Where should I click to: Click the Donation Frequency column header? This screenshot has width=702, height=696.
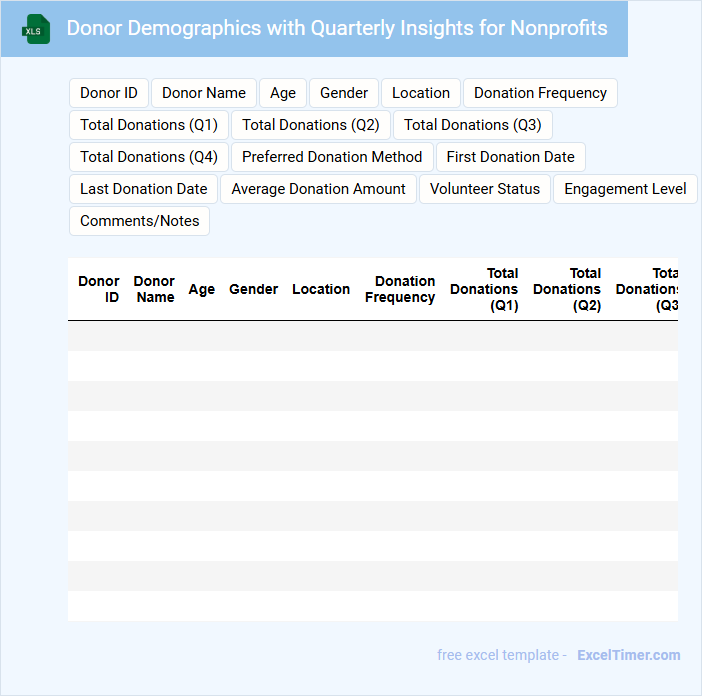pyautogui.click(x=400, y=289)
